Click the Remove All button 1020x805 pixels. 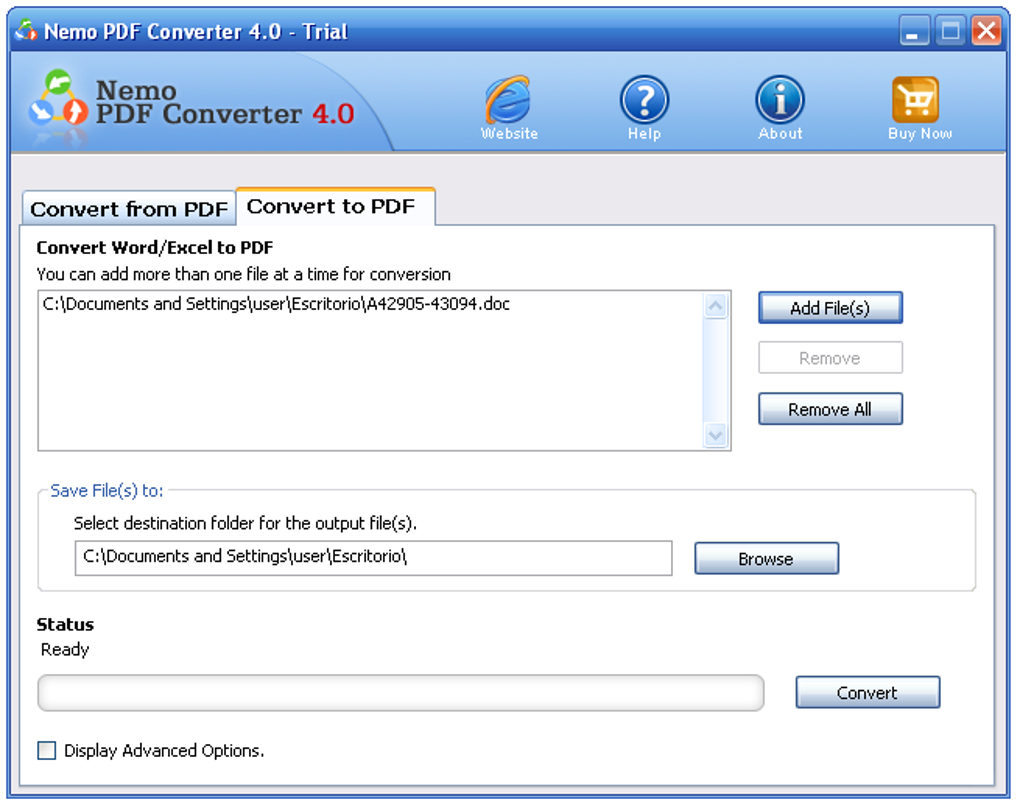[830, 409]
